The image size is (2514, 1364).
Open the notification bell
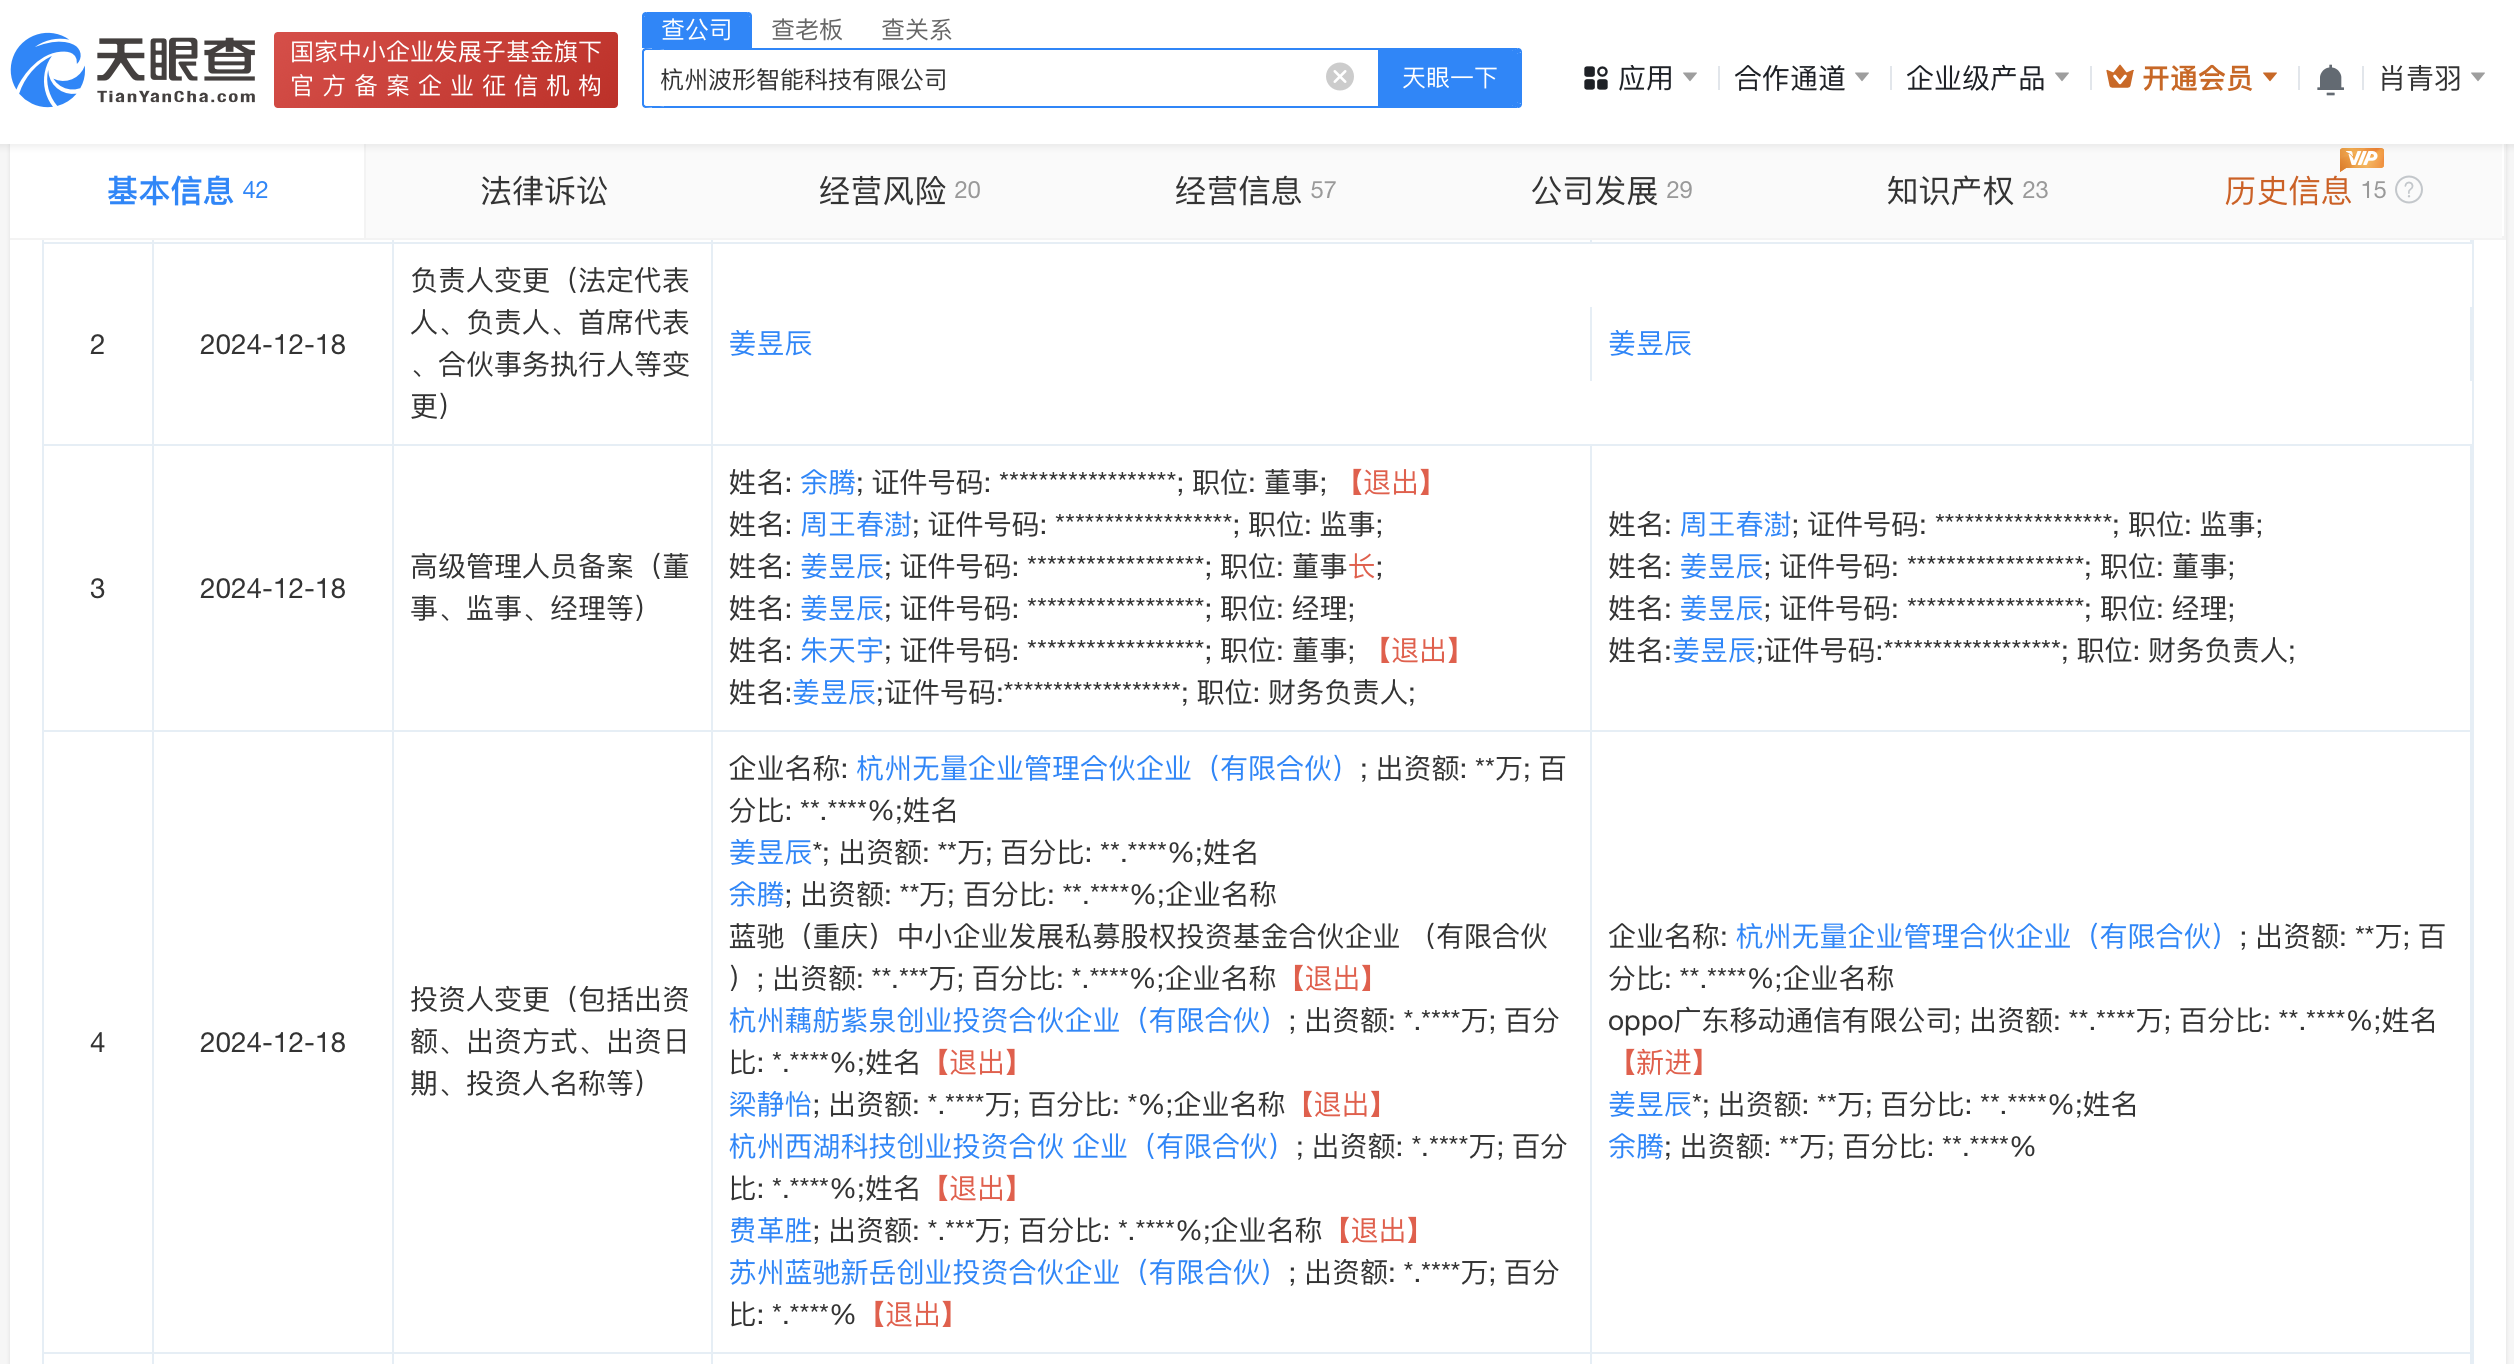2330,78
